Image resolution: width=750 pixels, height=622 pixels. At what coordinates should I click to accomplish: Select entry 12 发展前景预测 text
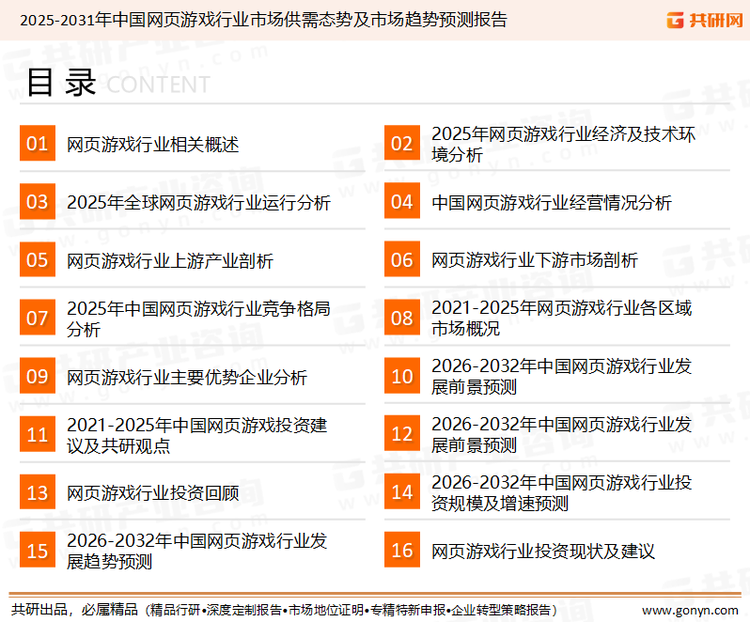tap(562, 434)
